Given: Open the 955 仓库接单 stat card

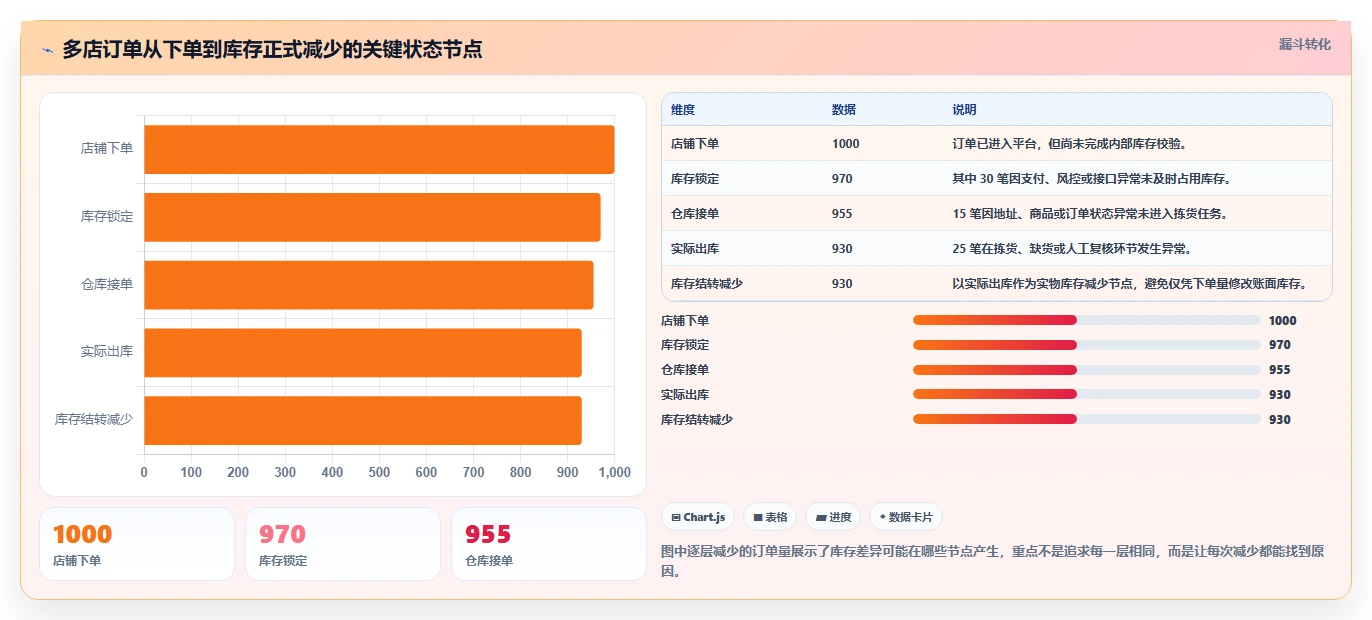Looking at the screenshot, I should [x=549, y=544].
